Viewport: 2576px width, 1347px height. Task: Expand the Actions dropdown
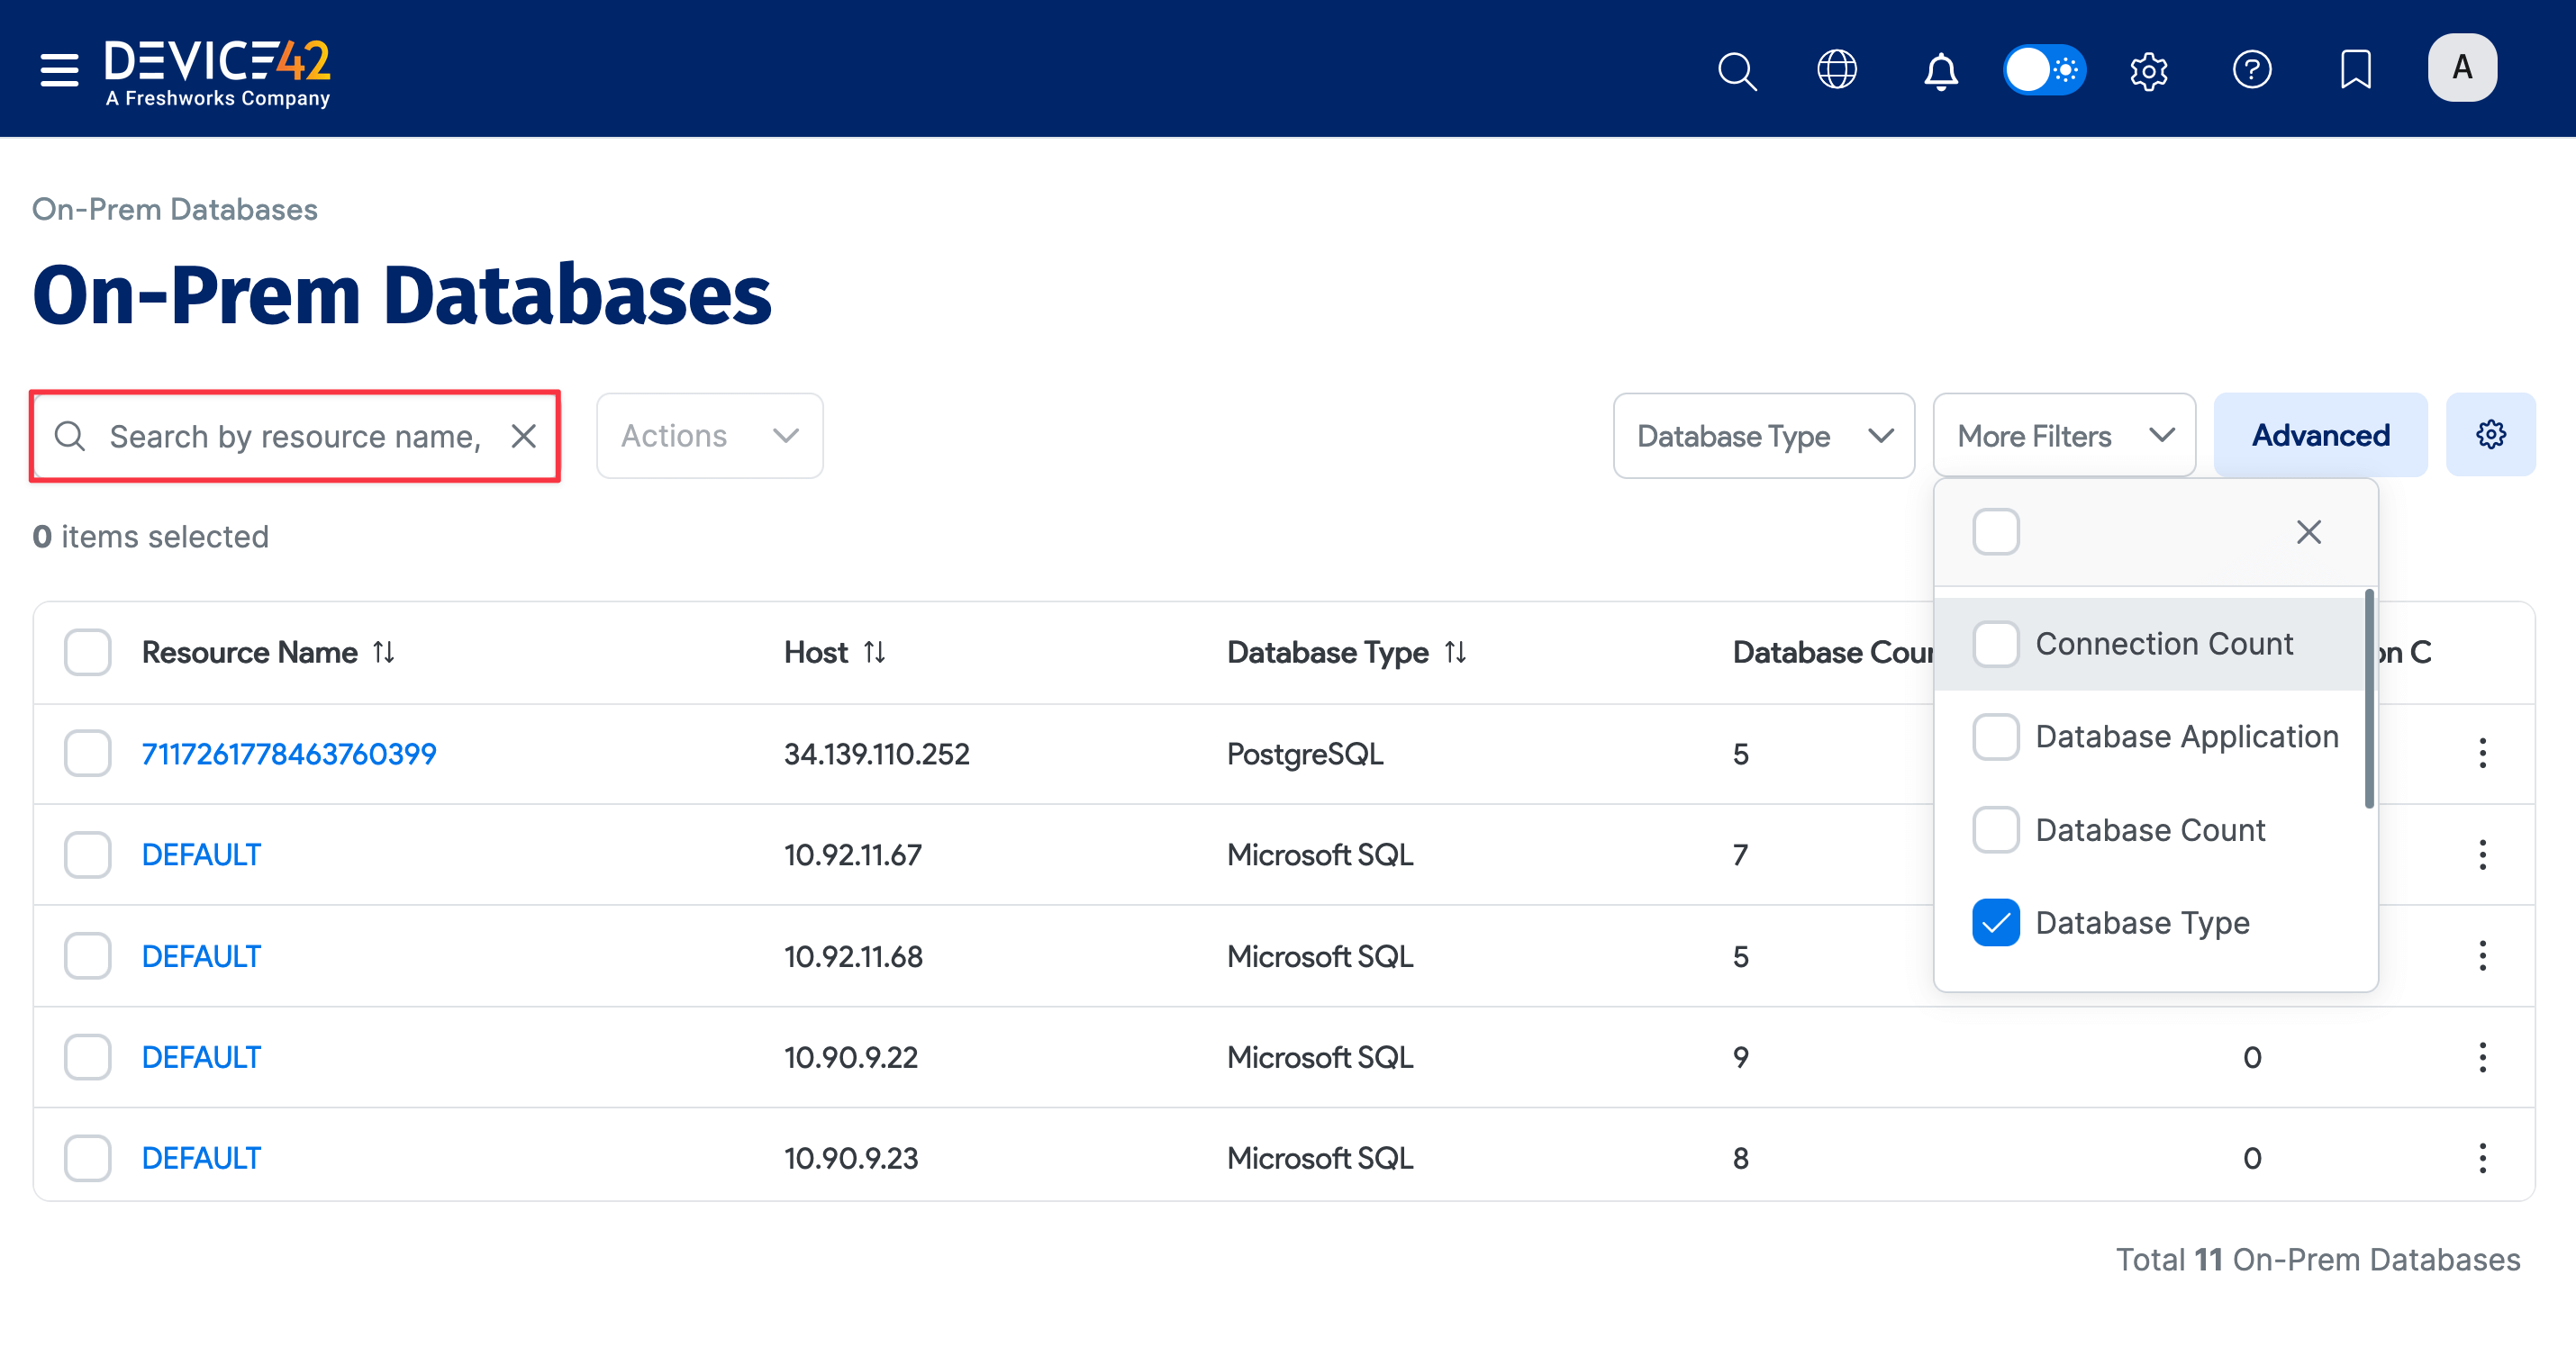(709, 435)
